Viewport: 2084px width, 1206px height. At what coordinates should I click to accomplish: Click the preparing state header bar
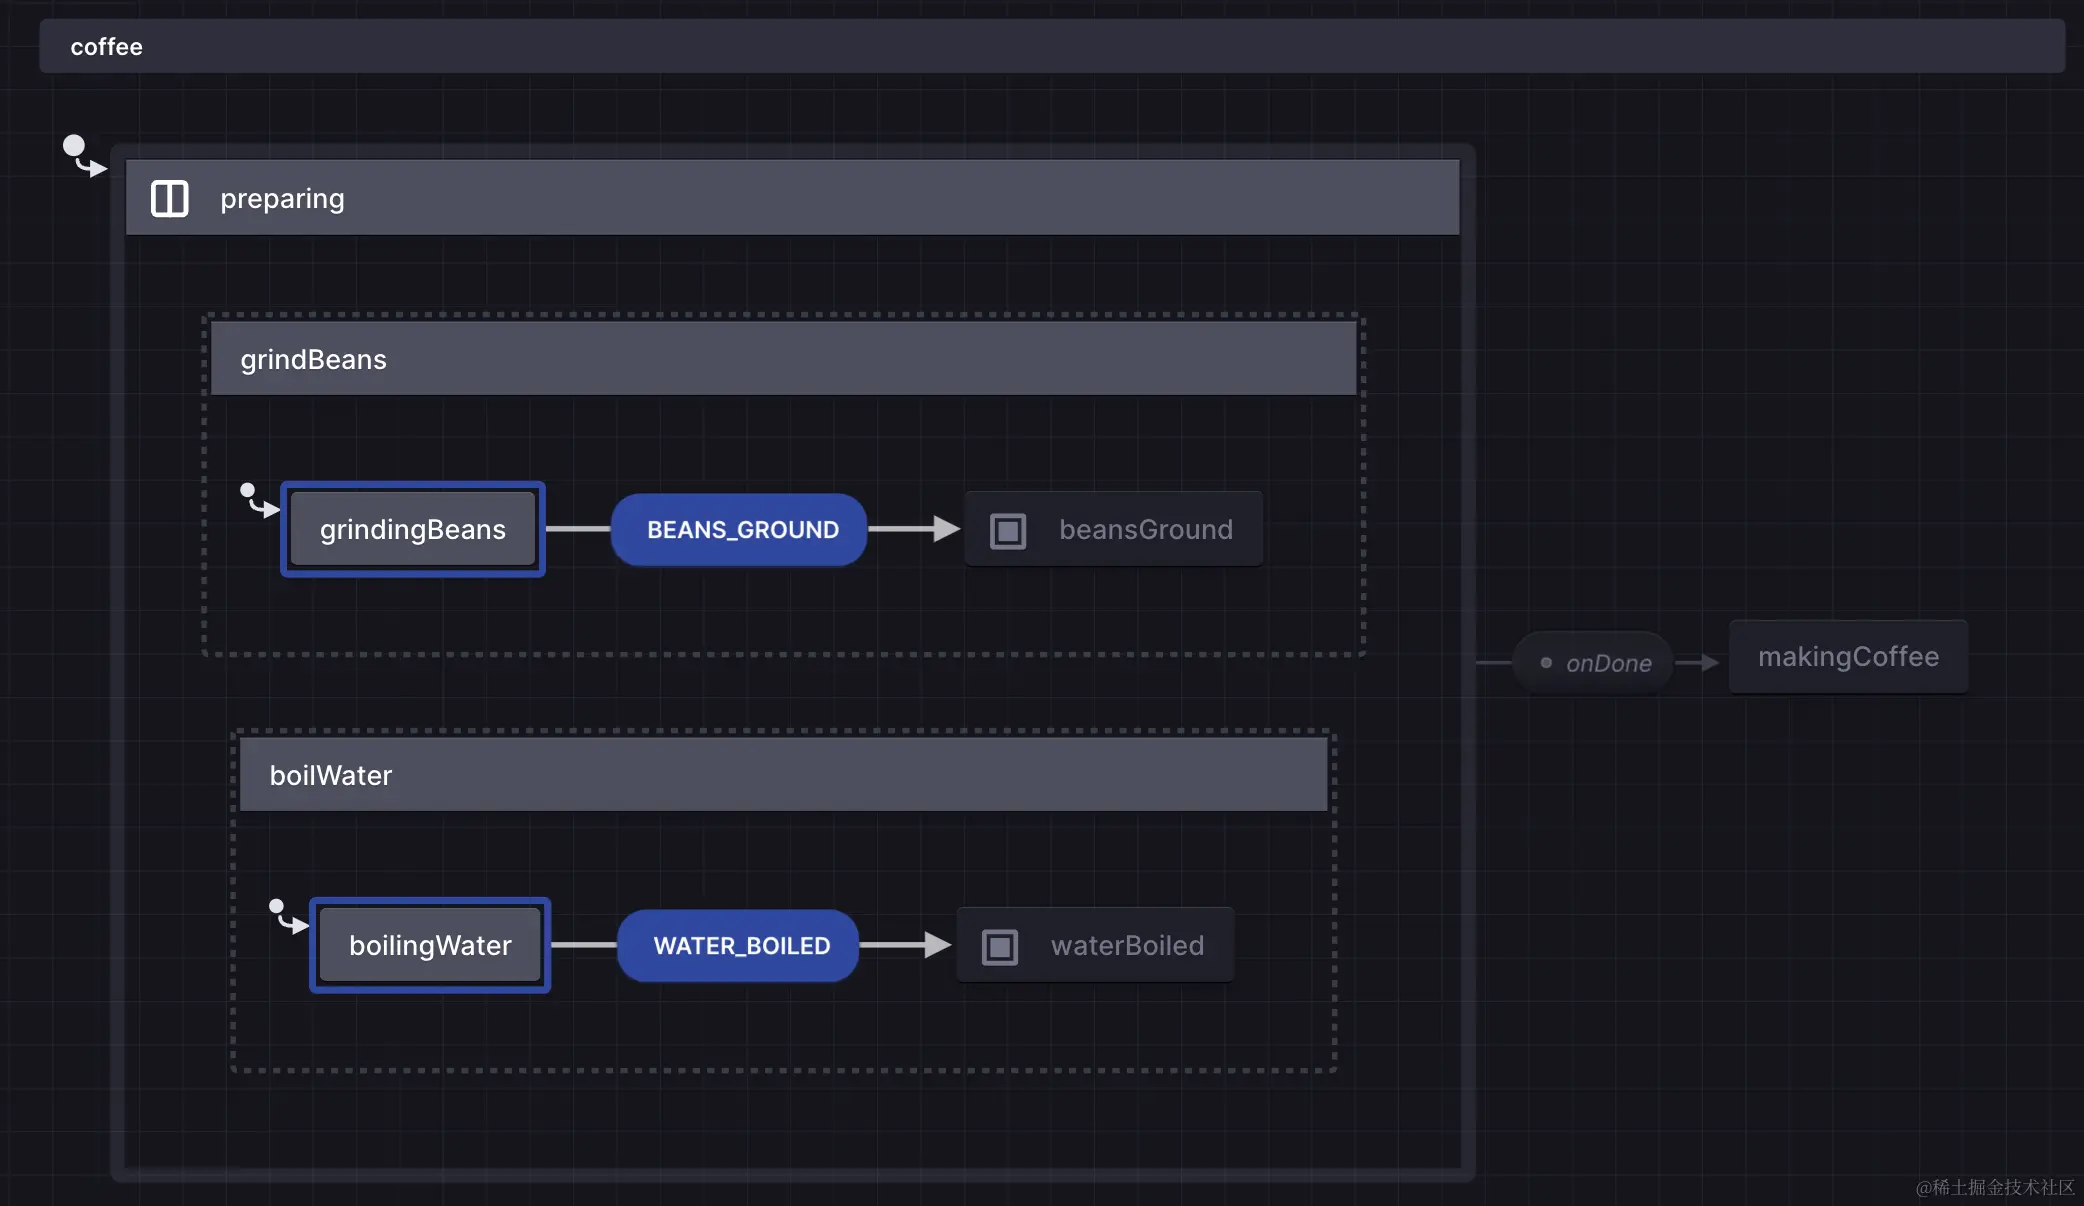(x=792, y=198)
